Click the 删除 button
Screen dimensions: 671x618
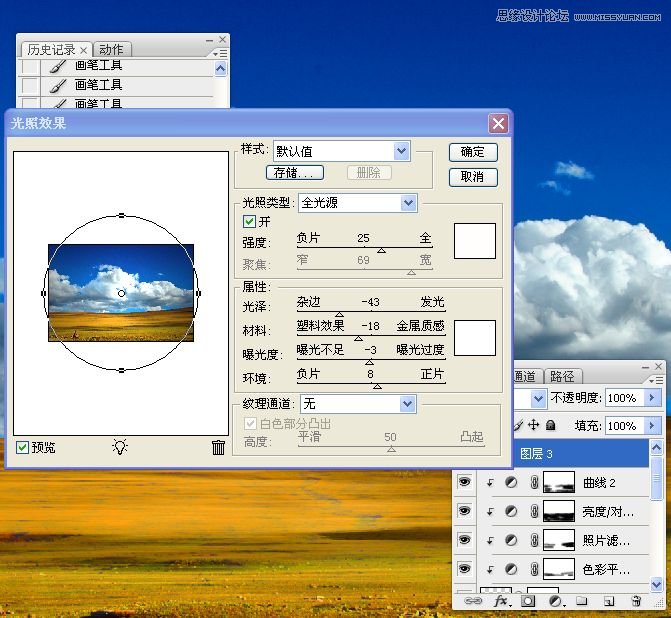pos(368,173)
